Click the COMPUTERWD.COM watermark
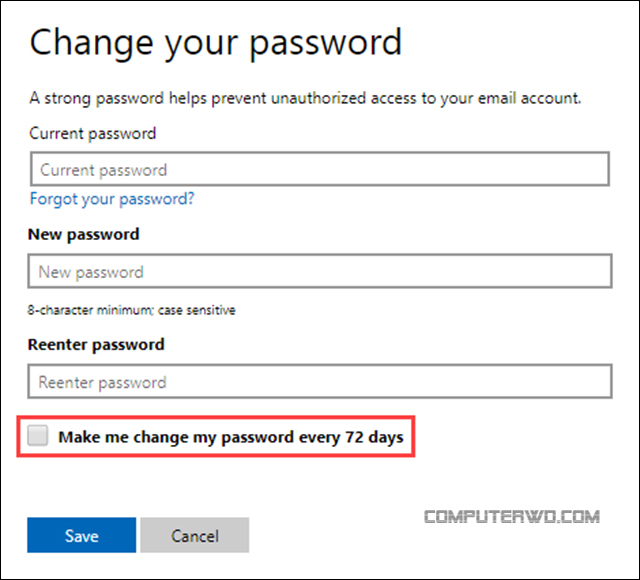640x580 pixels. pyautogui.click(x=512, y=517)
